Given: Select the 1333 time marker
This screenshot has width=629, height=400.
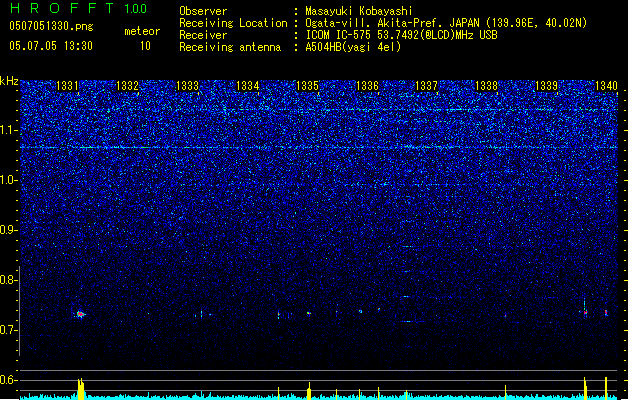Looking at the screenshot, I should pyautogui.click(x=187, y=86).
